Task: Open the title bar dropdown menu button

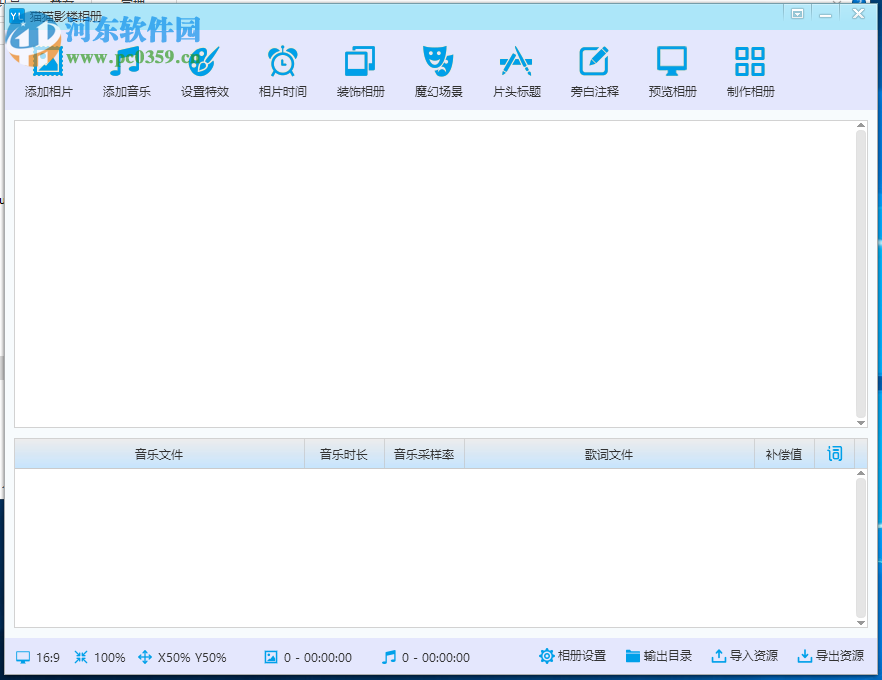Action: coord(797,14)
